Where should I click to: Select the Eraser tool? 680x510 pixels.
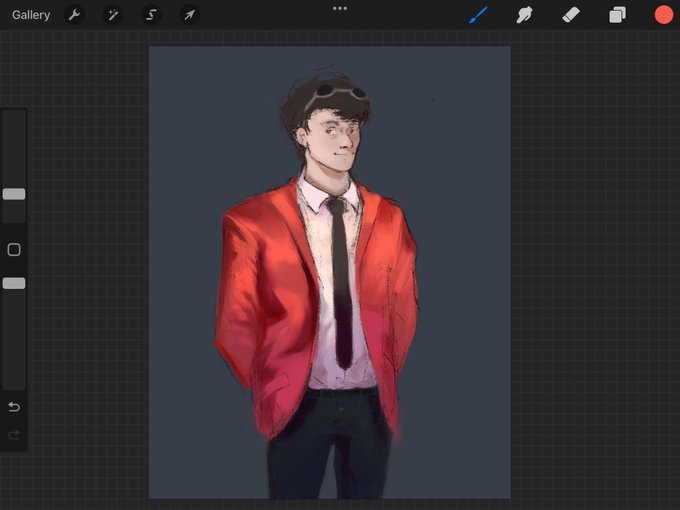point(571,15)
